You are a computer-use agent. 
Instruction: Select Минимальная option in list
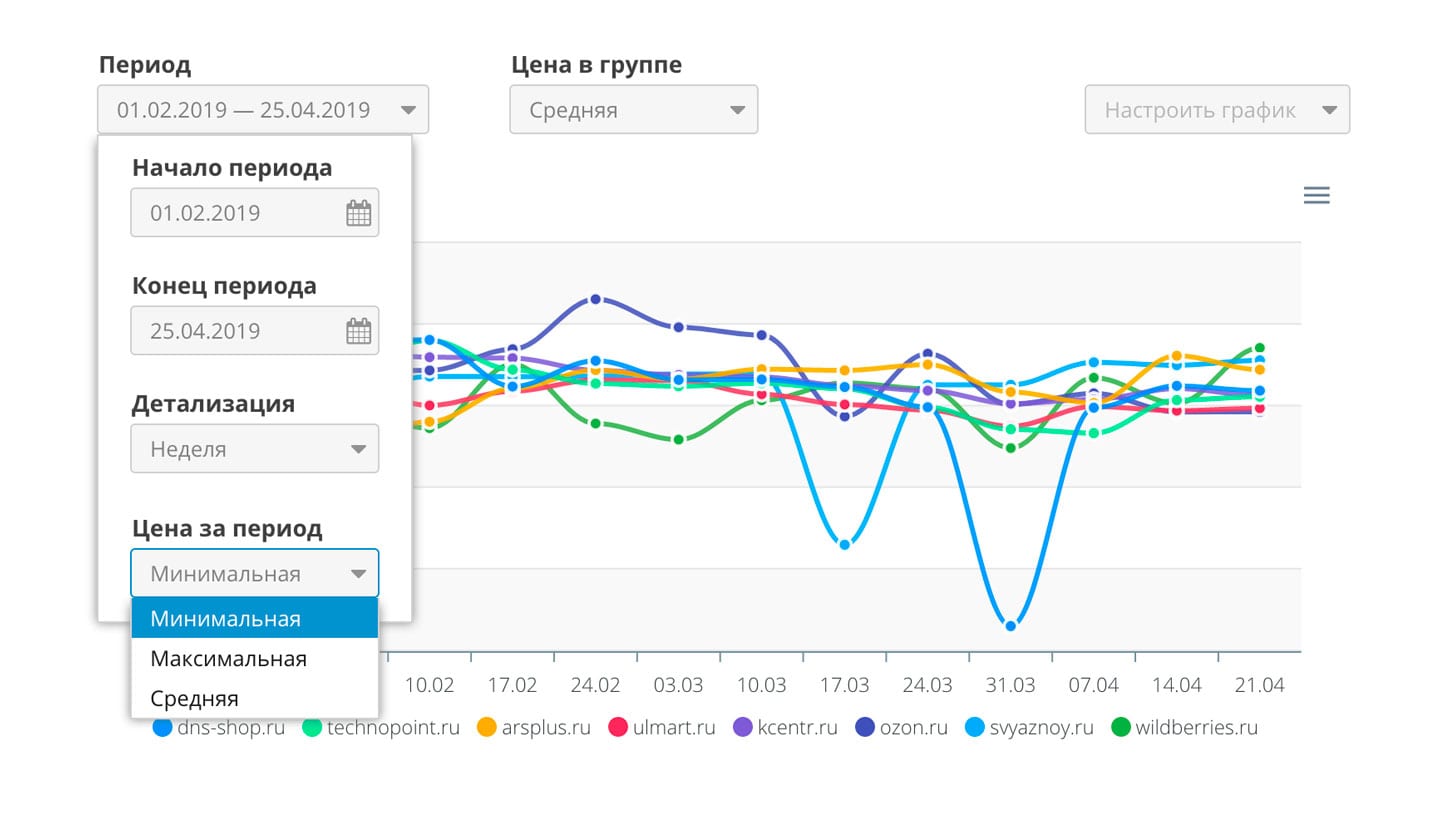[255, 618]
